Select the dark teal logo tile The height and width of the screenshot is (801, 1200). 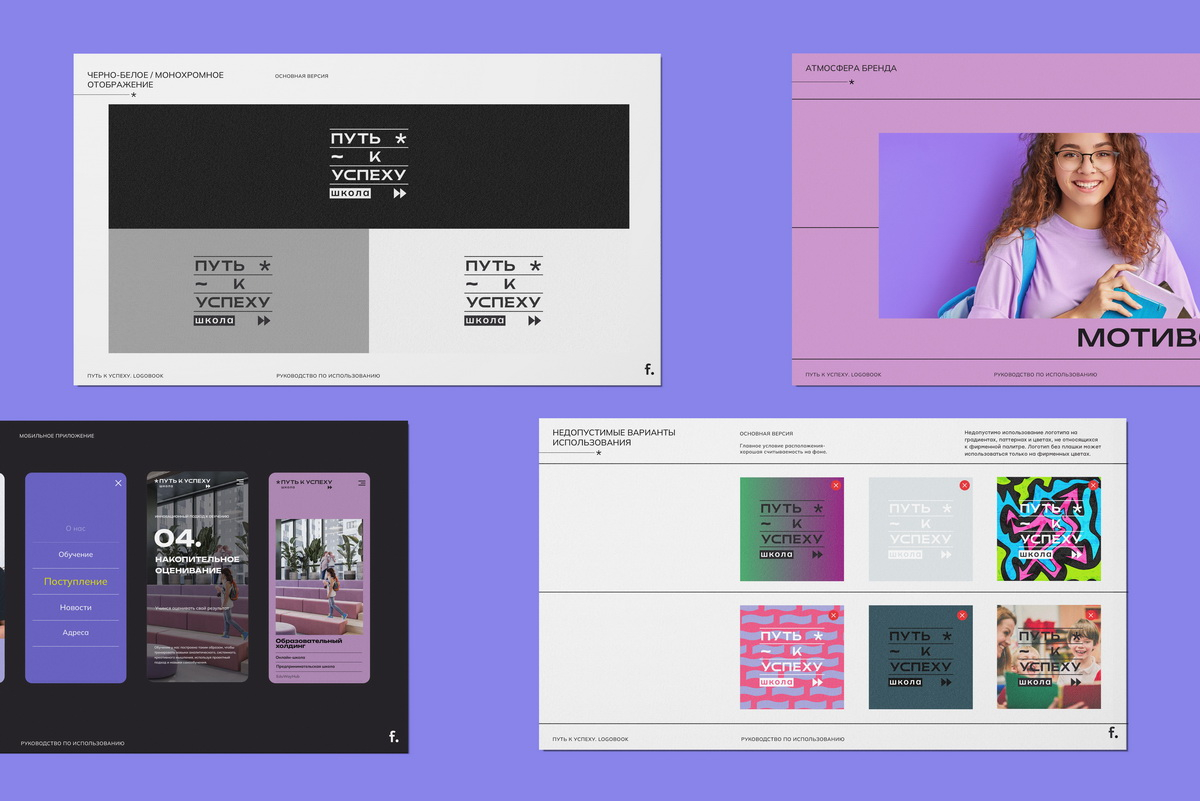920,657
